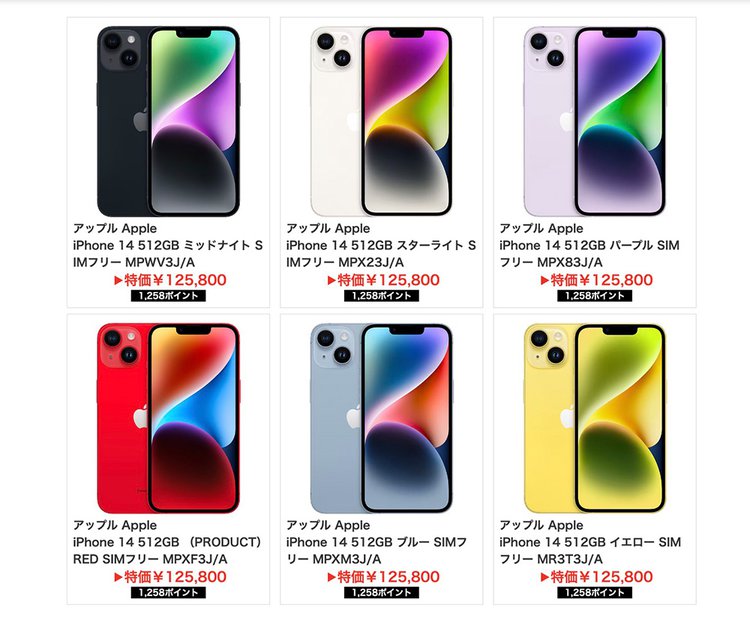Click the 1,258 points badge under PRODUCT RED
750x617 pixels.
point(168,593)
